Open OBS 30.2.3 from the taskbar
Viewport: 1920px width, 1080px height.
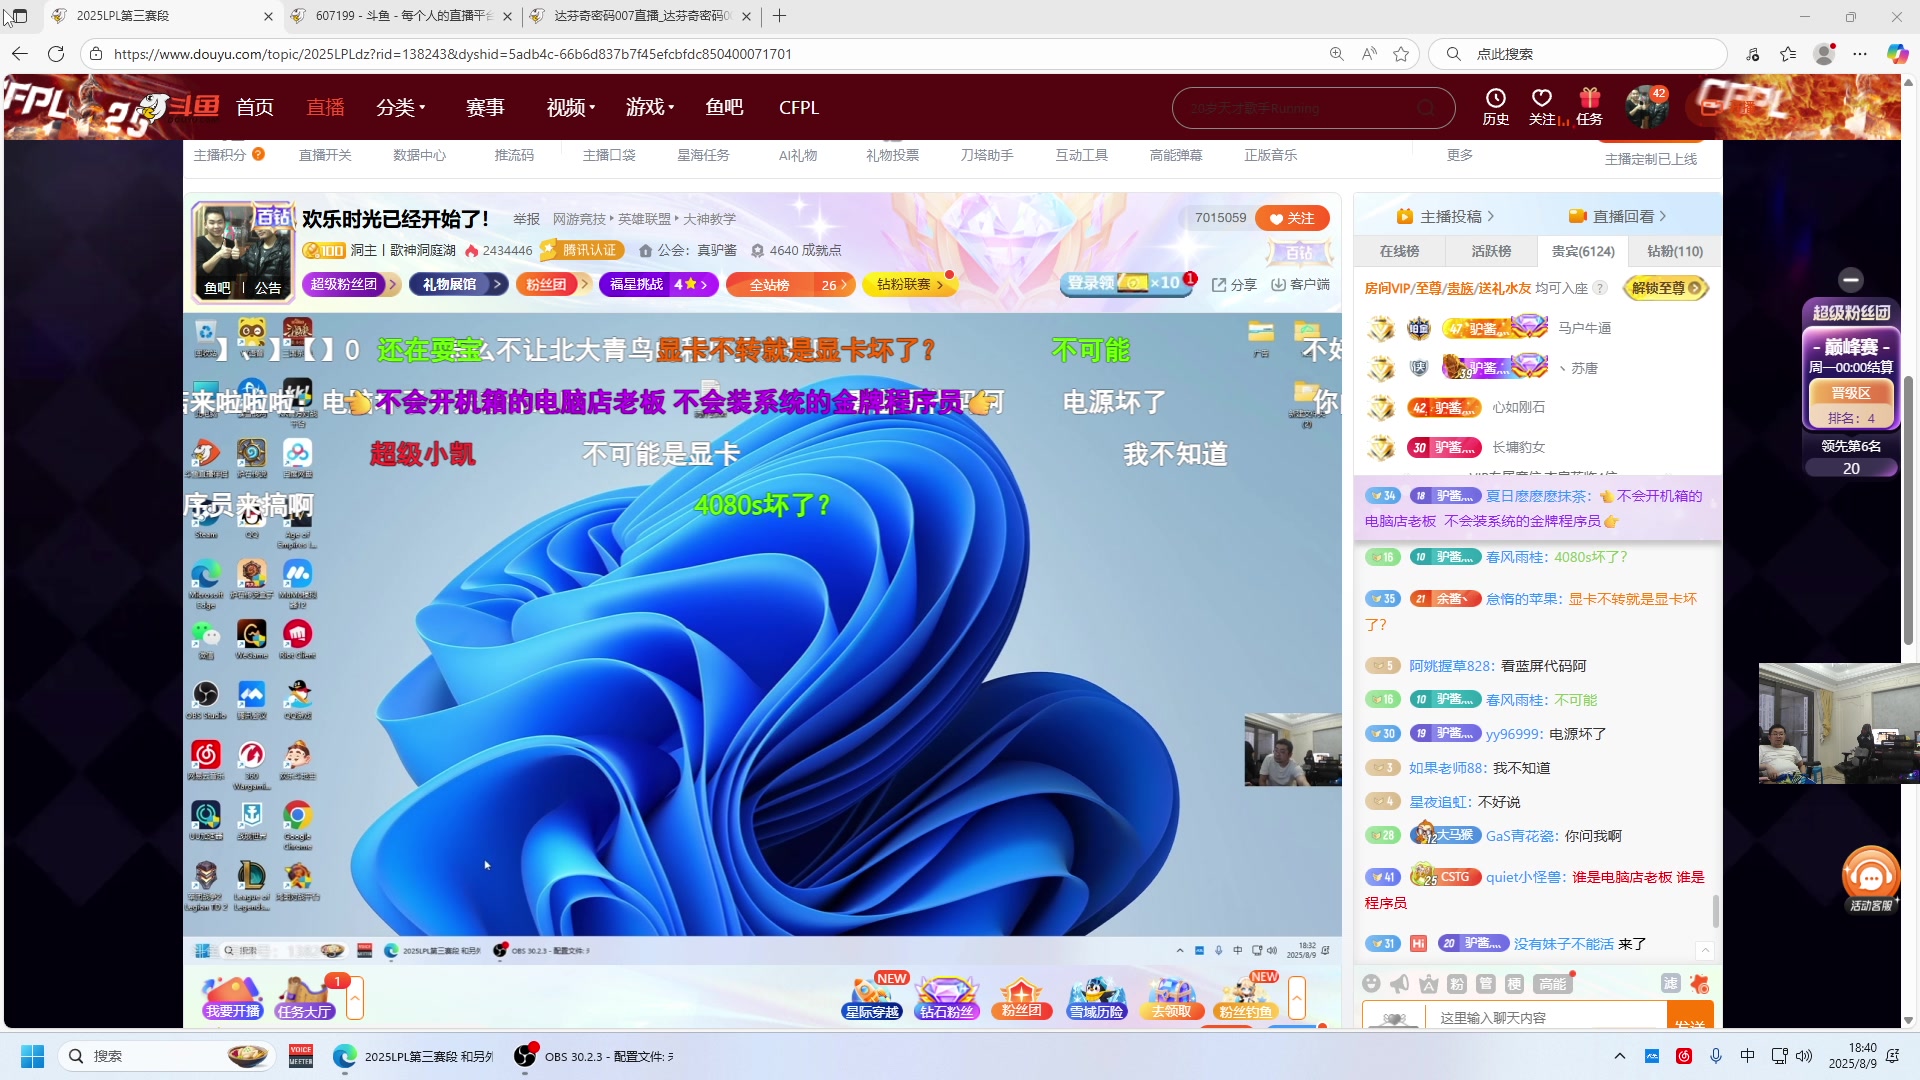(x=594, y=1056)
